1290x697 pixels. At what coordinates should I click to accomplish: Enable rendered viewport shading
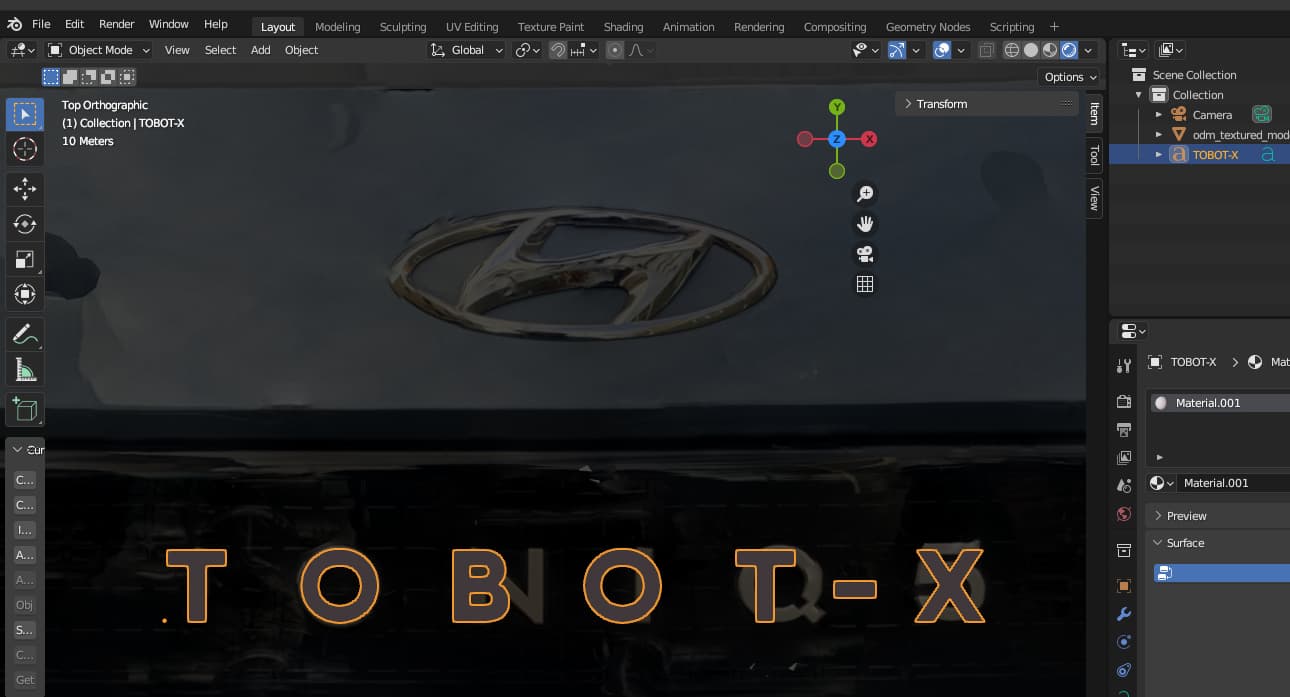click(1069, 50)
